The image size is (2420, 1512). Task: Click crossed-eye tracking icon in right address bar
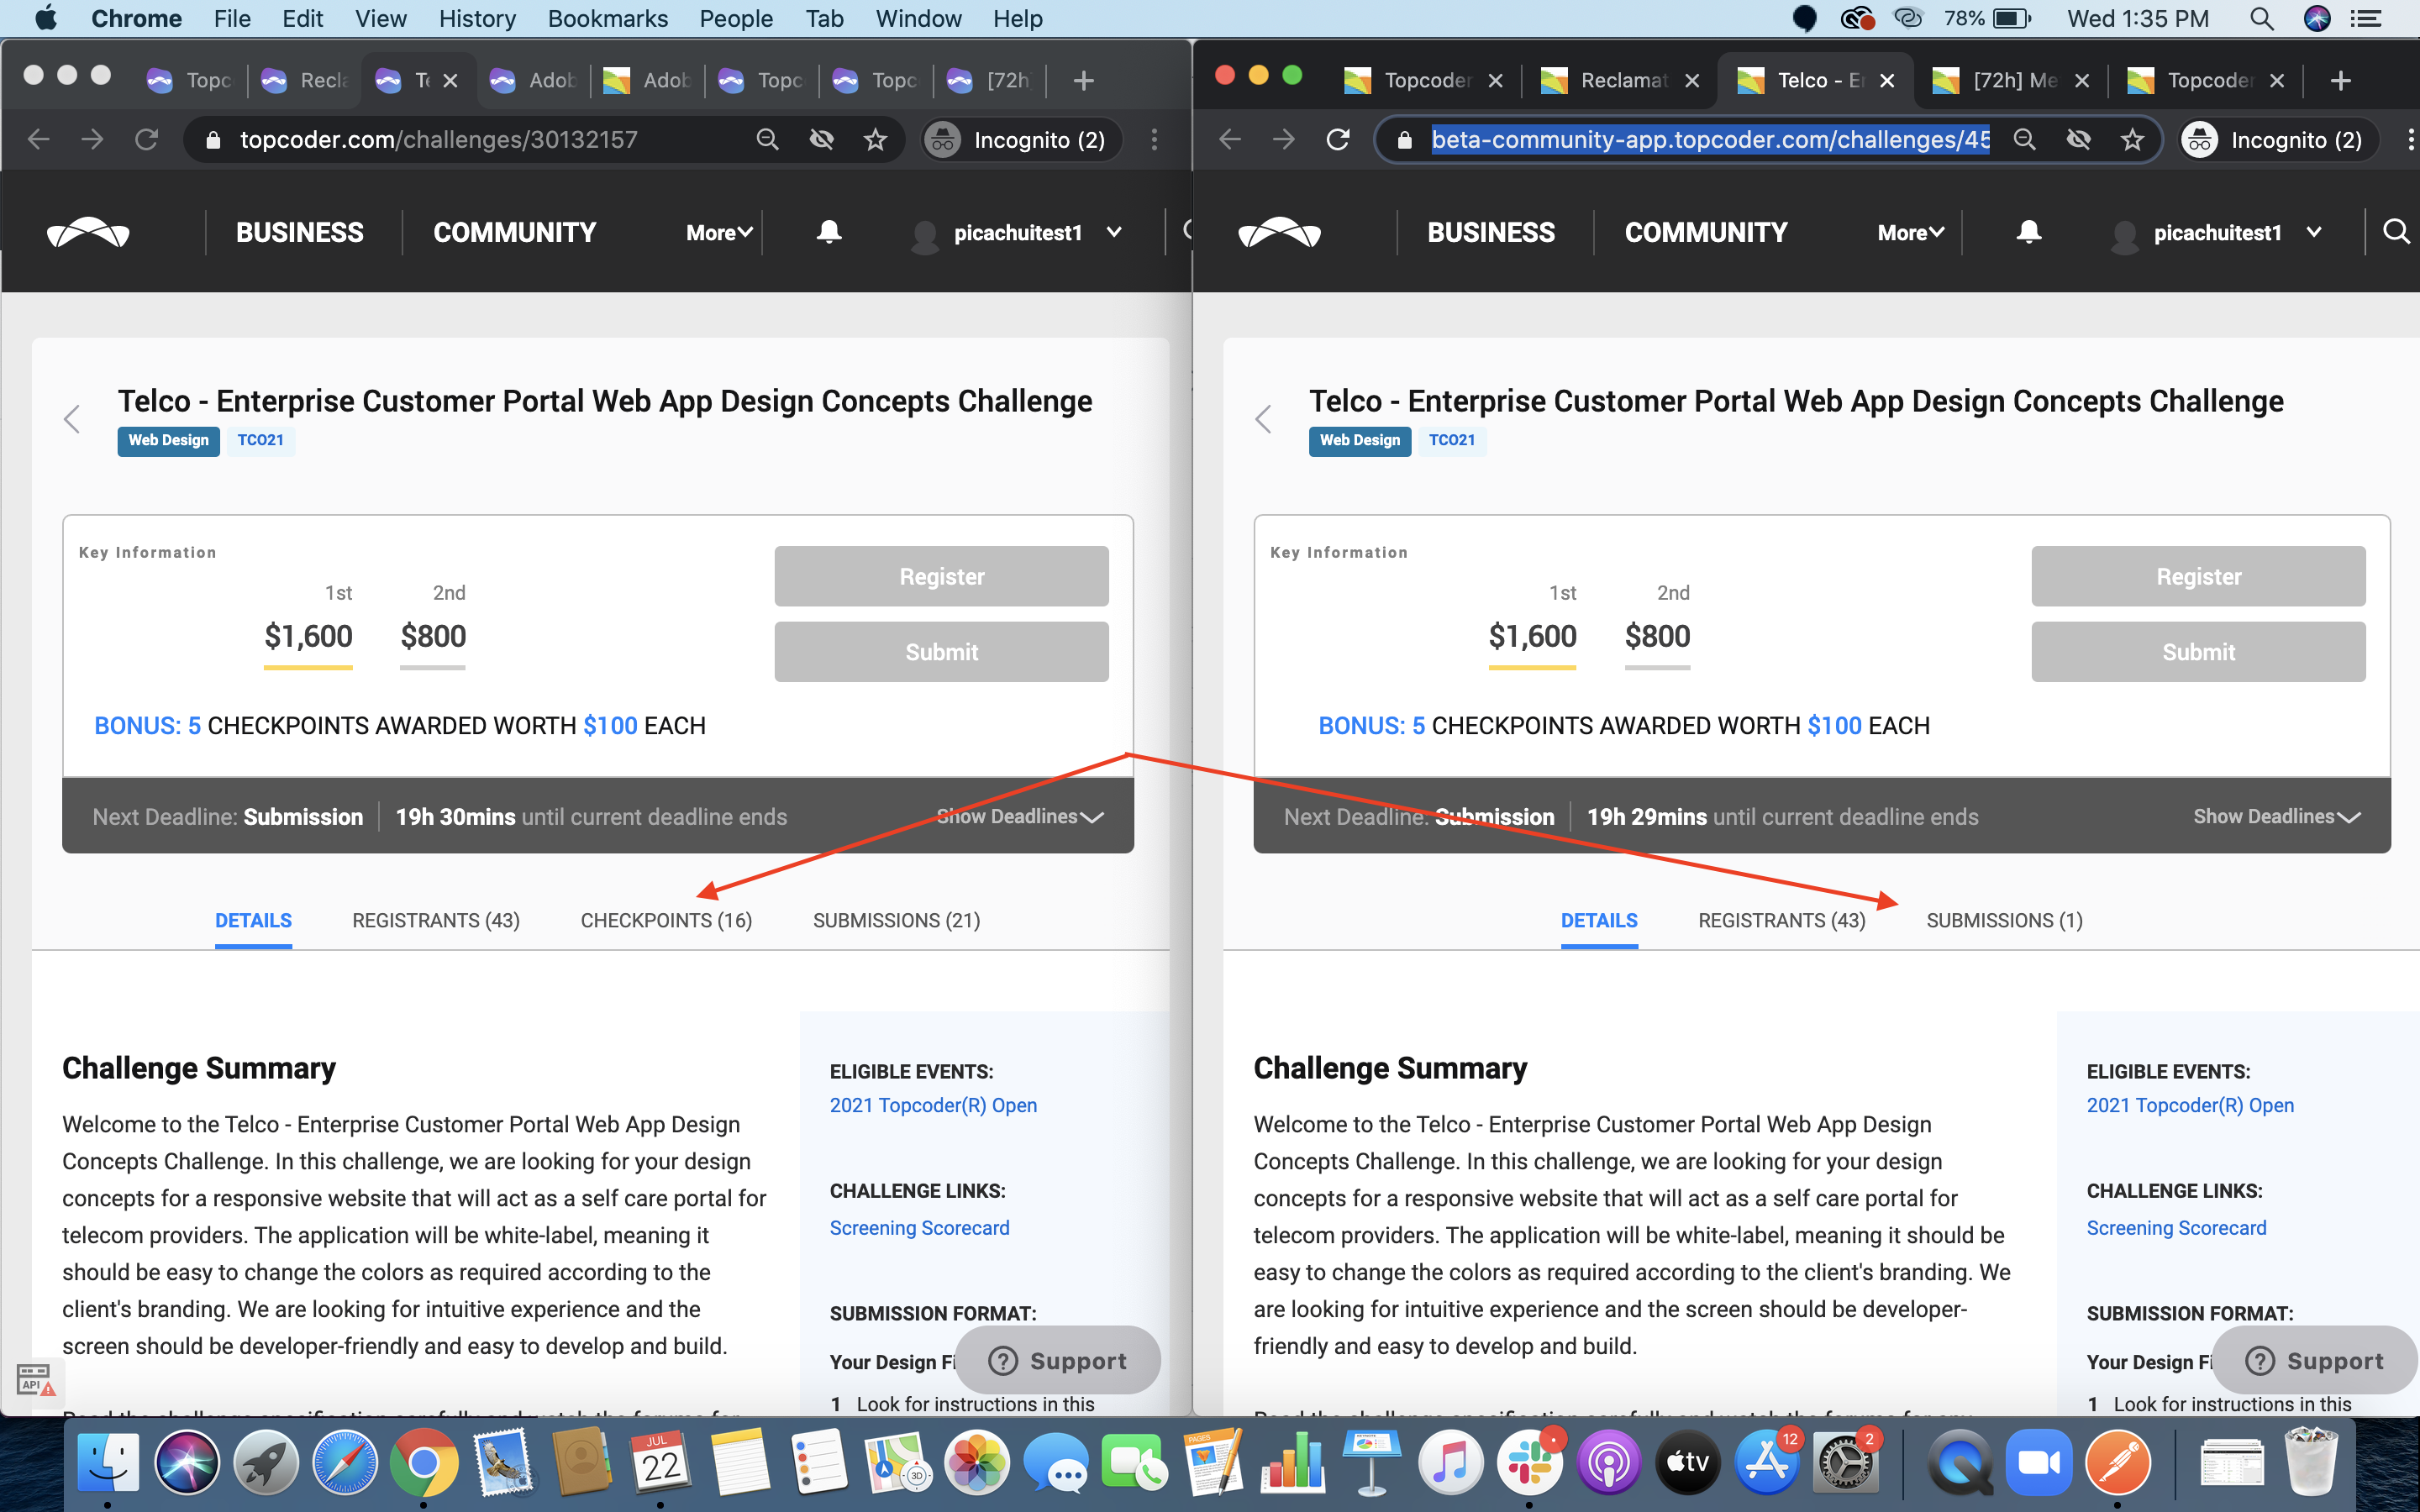[2078, 139]
